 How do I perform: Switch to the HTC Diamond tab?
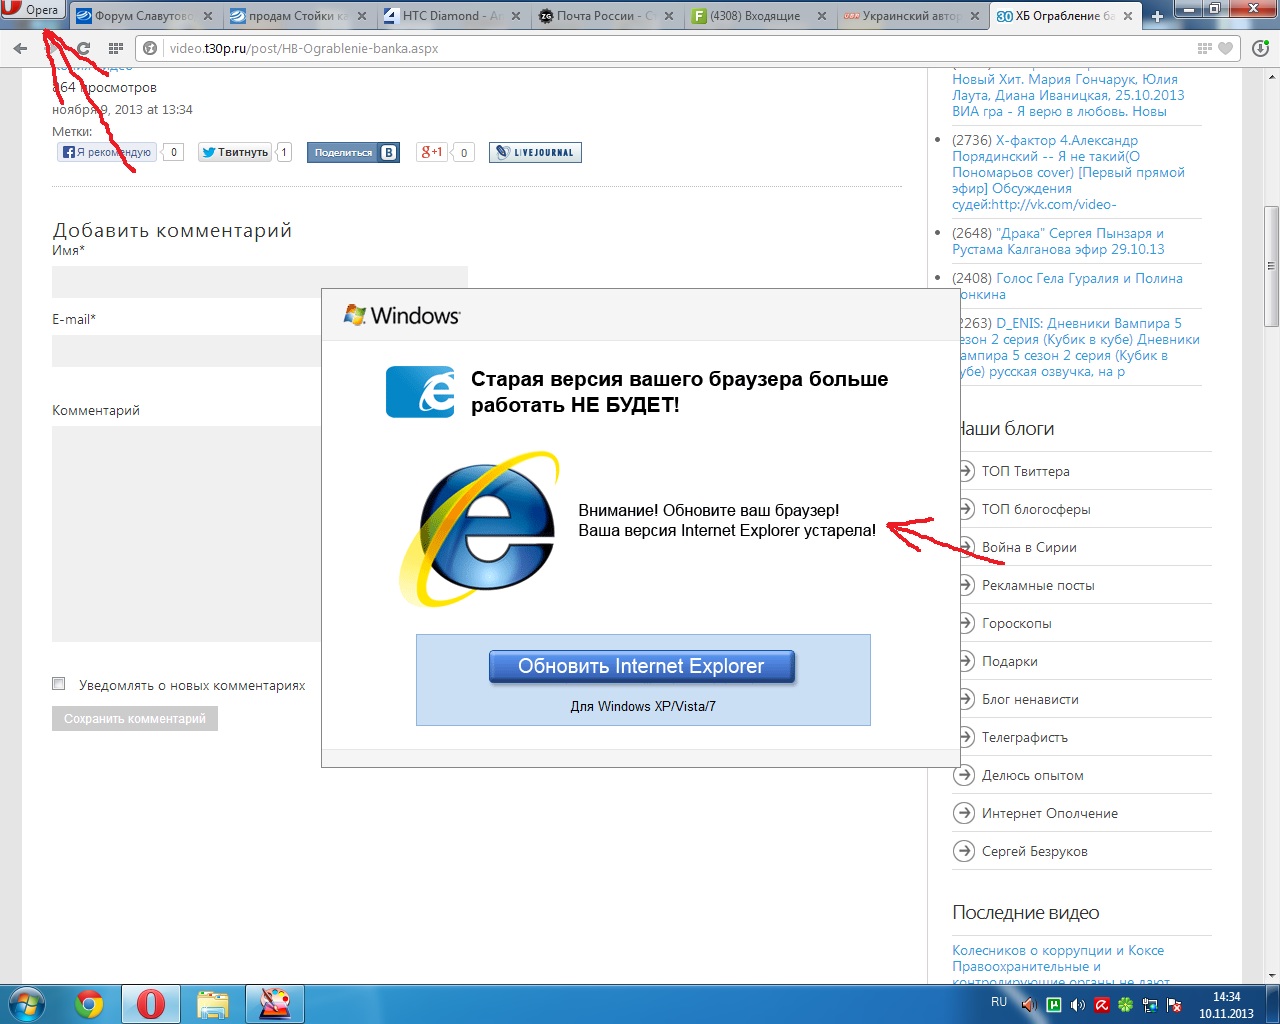(x=452, y=16)
